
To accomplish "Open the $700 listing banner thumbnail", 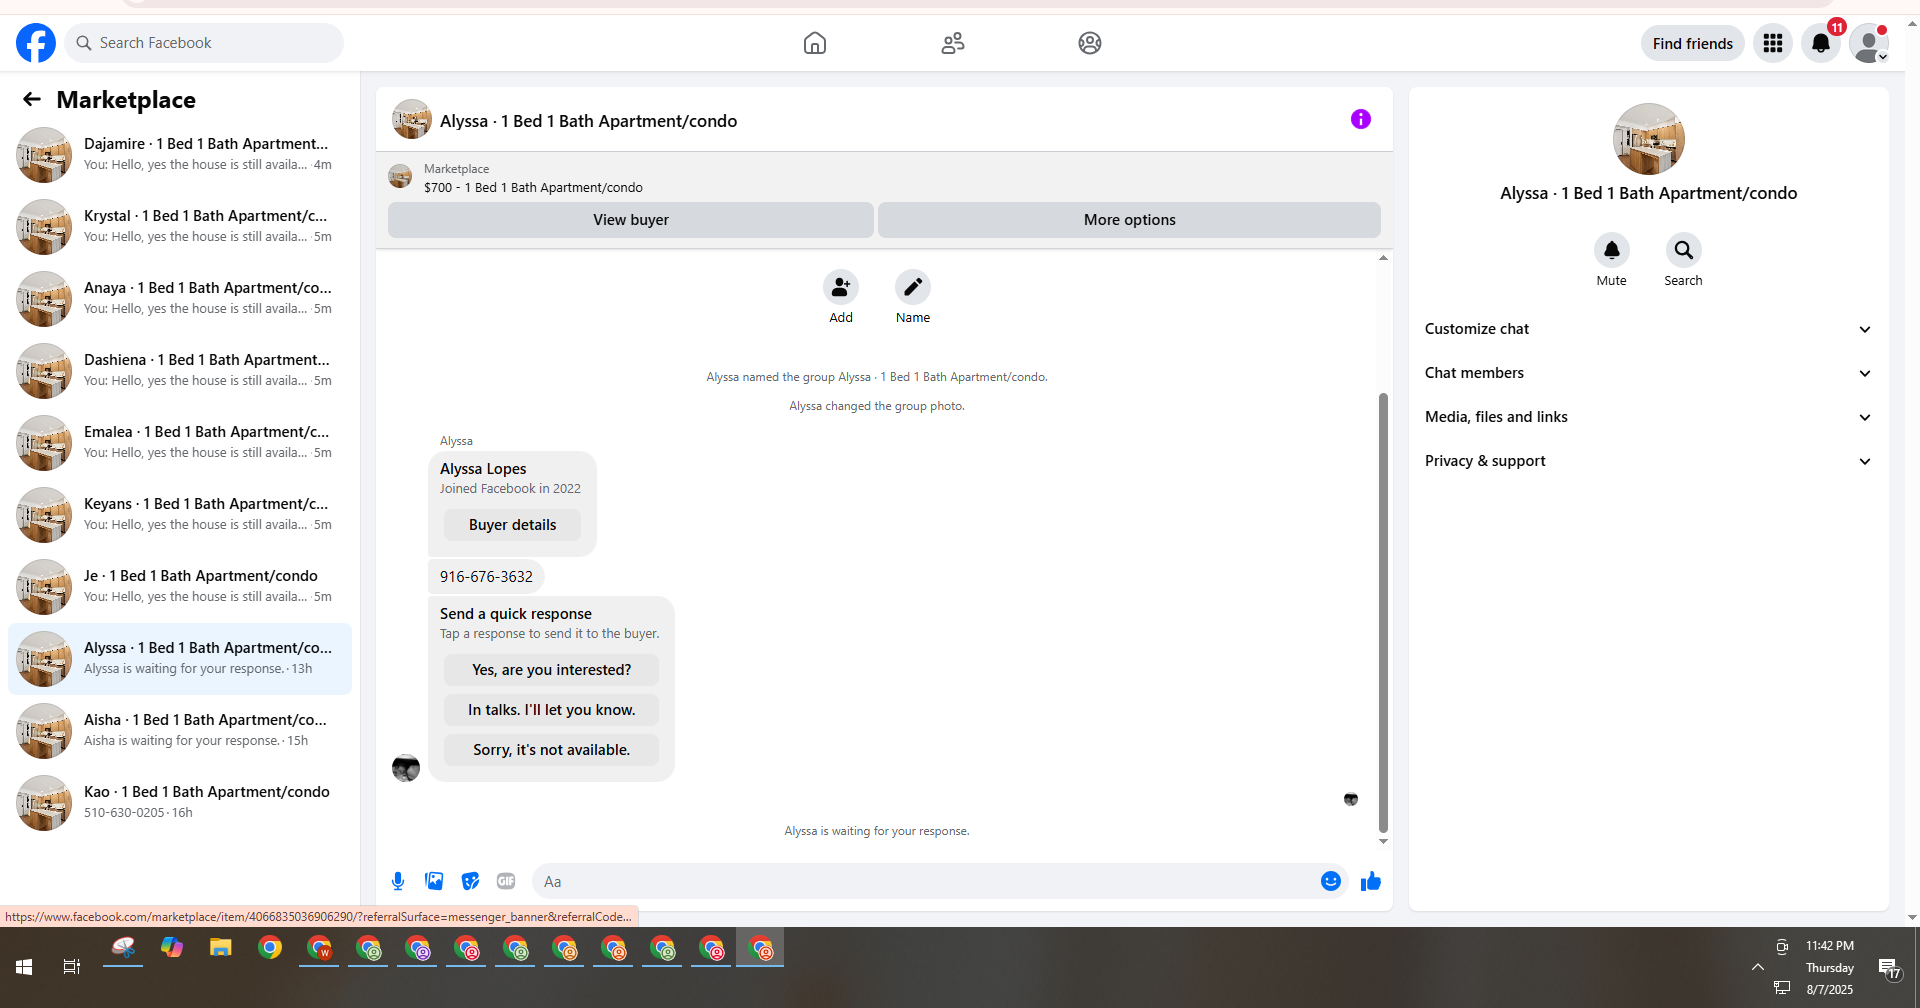I will pos(400,177).
